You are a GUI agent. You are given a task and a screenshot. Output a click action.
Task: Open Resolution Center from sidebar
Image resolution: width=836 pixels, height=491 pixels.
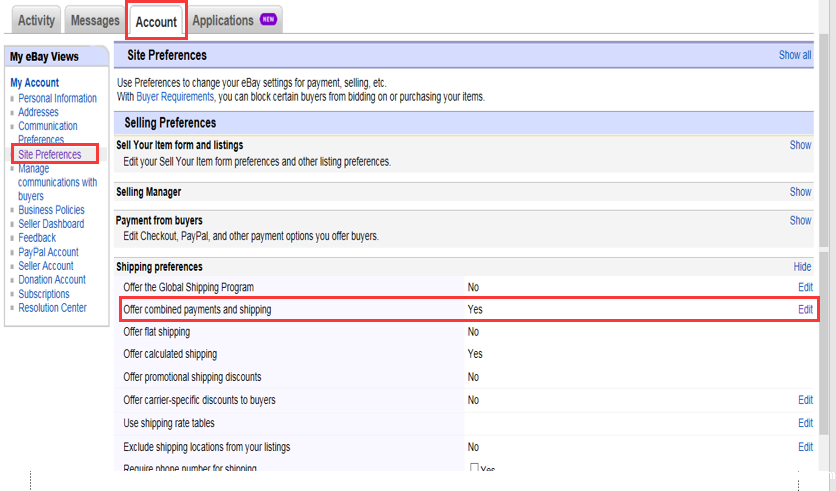[52, 308]
